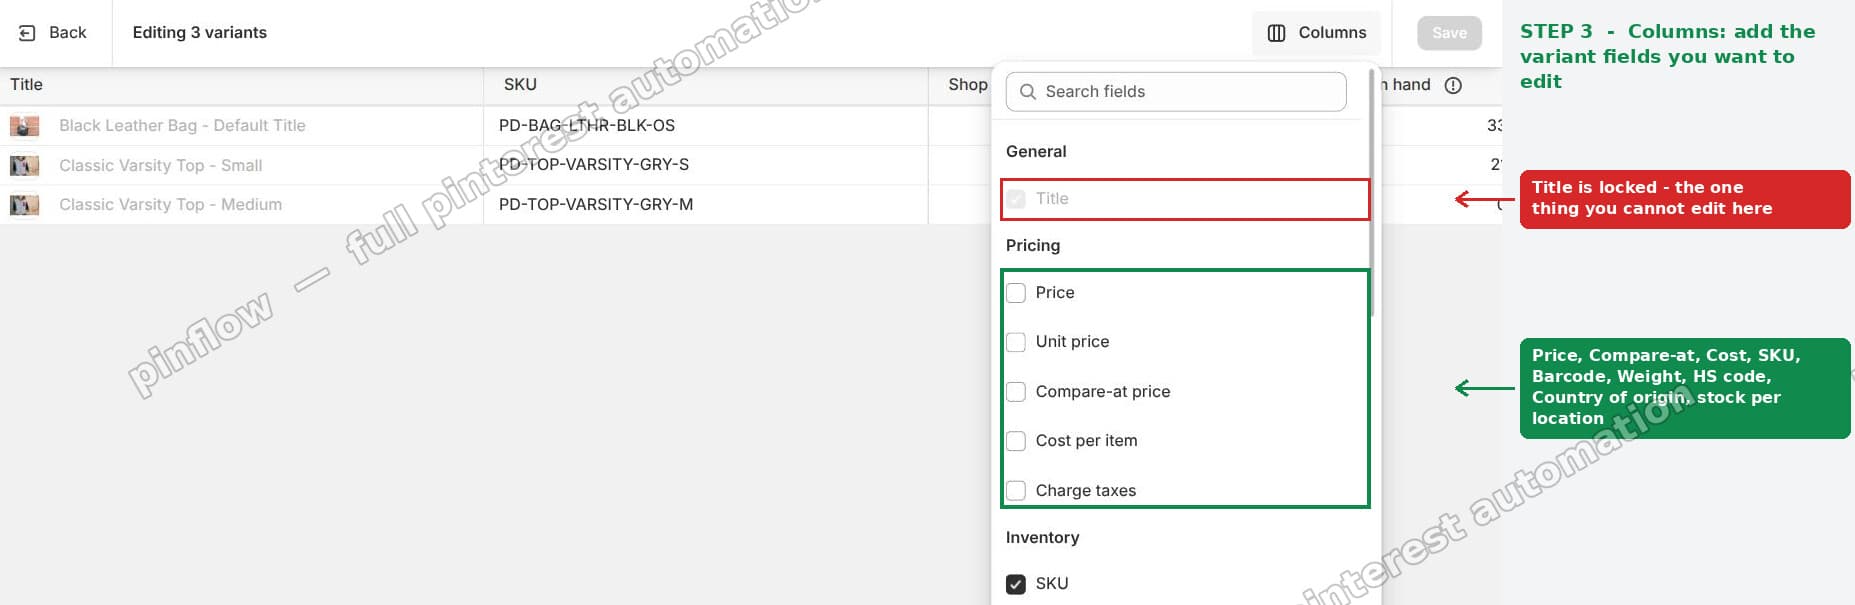
Task: Check the Cost per item option
Action: point(1016,441)
